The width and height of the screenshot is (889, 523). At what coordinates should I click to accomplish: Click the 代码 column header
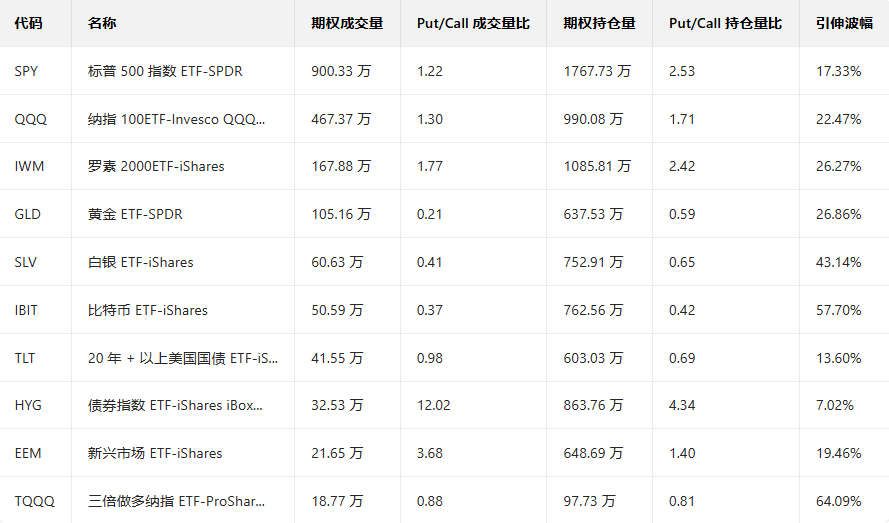[x=28, y=23]
